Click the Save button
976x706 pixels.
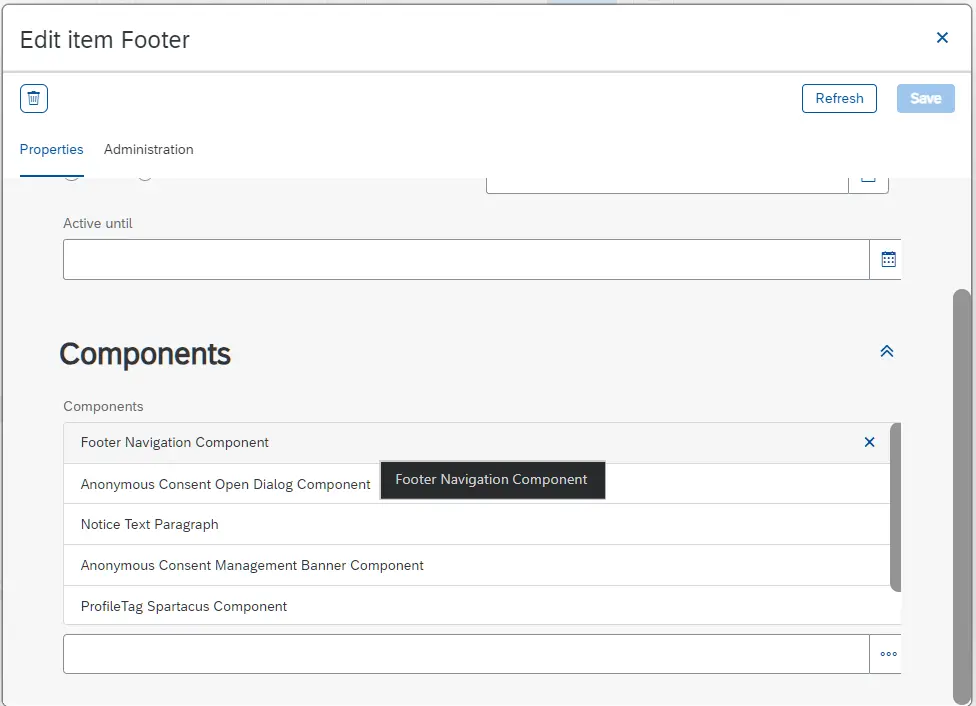point(925,98)
